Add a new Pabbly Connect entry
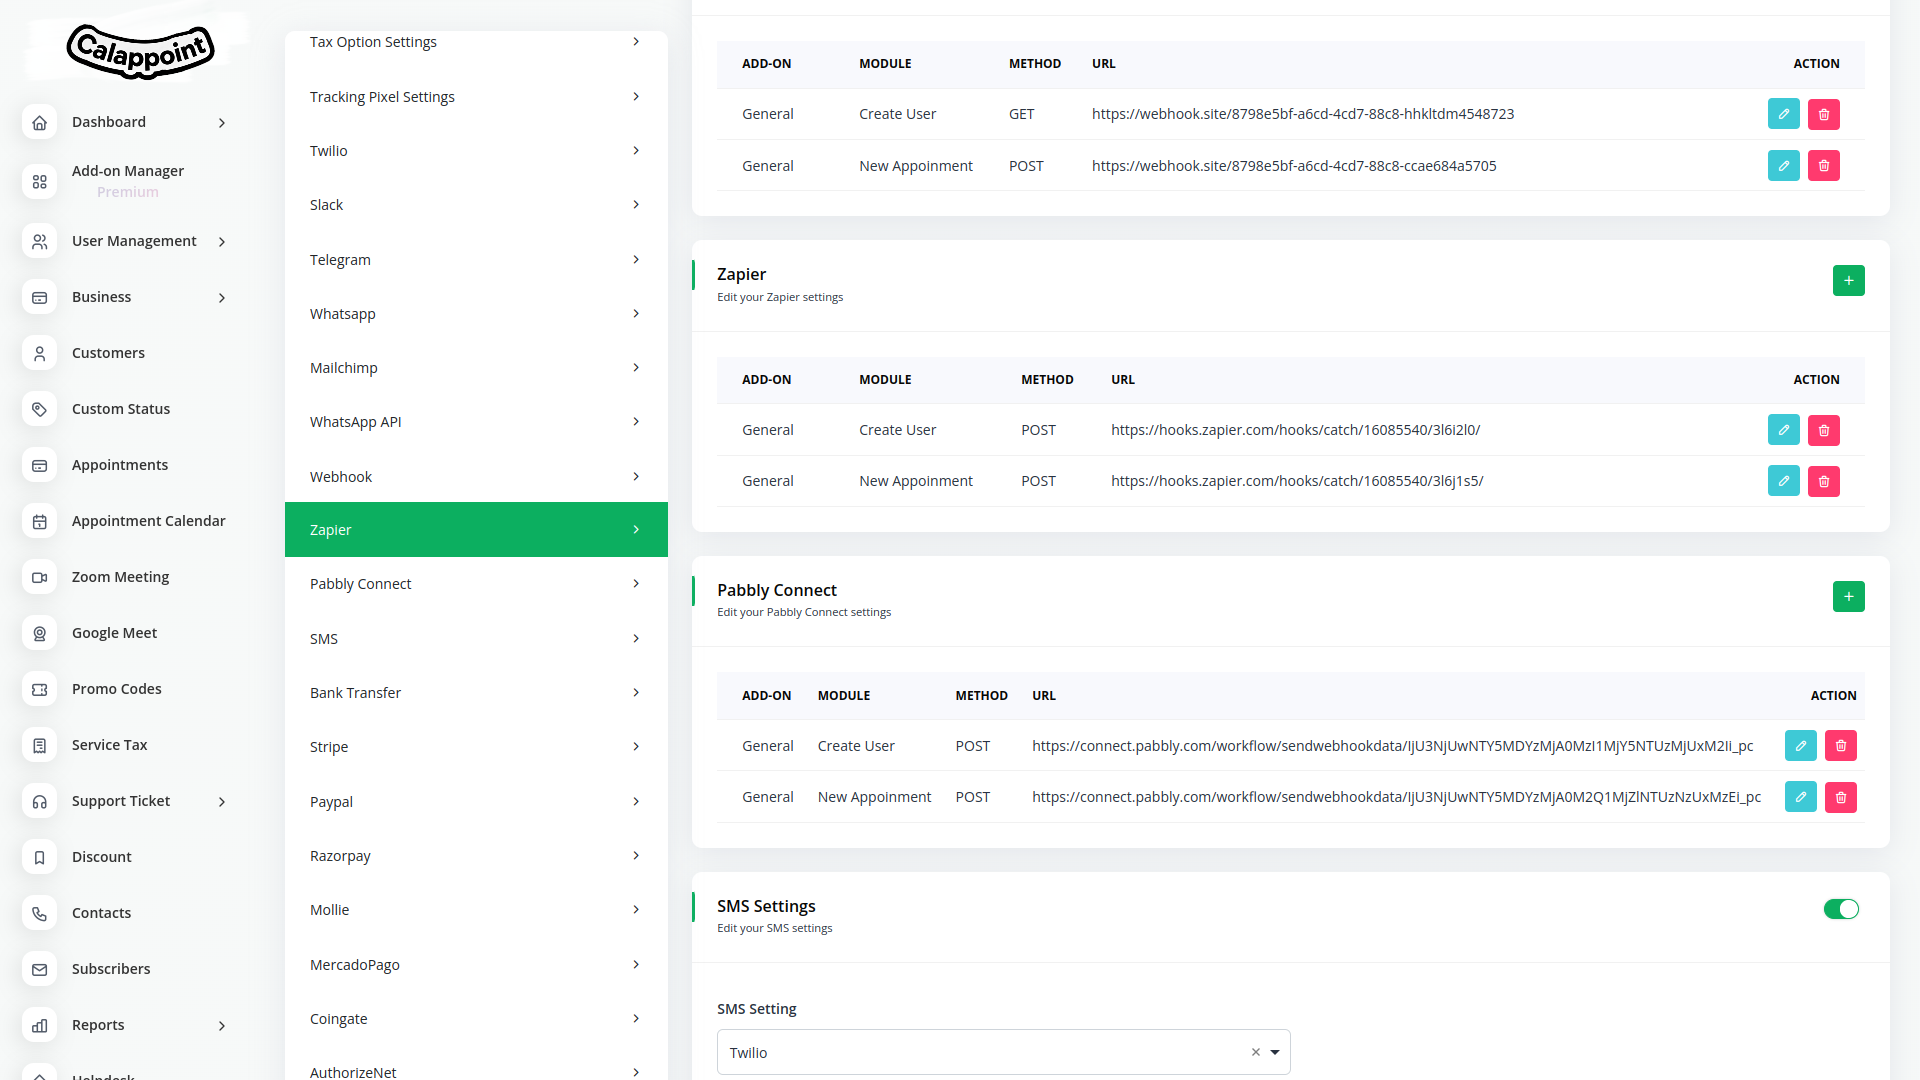Image resolution: width=1920 pixels, height=1080 pixels. point(1848,597)
